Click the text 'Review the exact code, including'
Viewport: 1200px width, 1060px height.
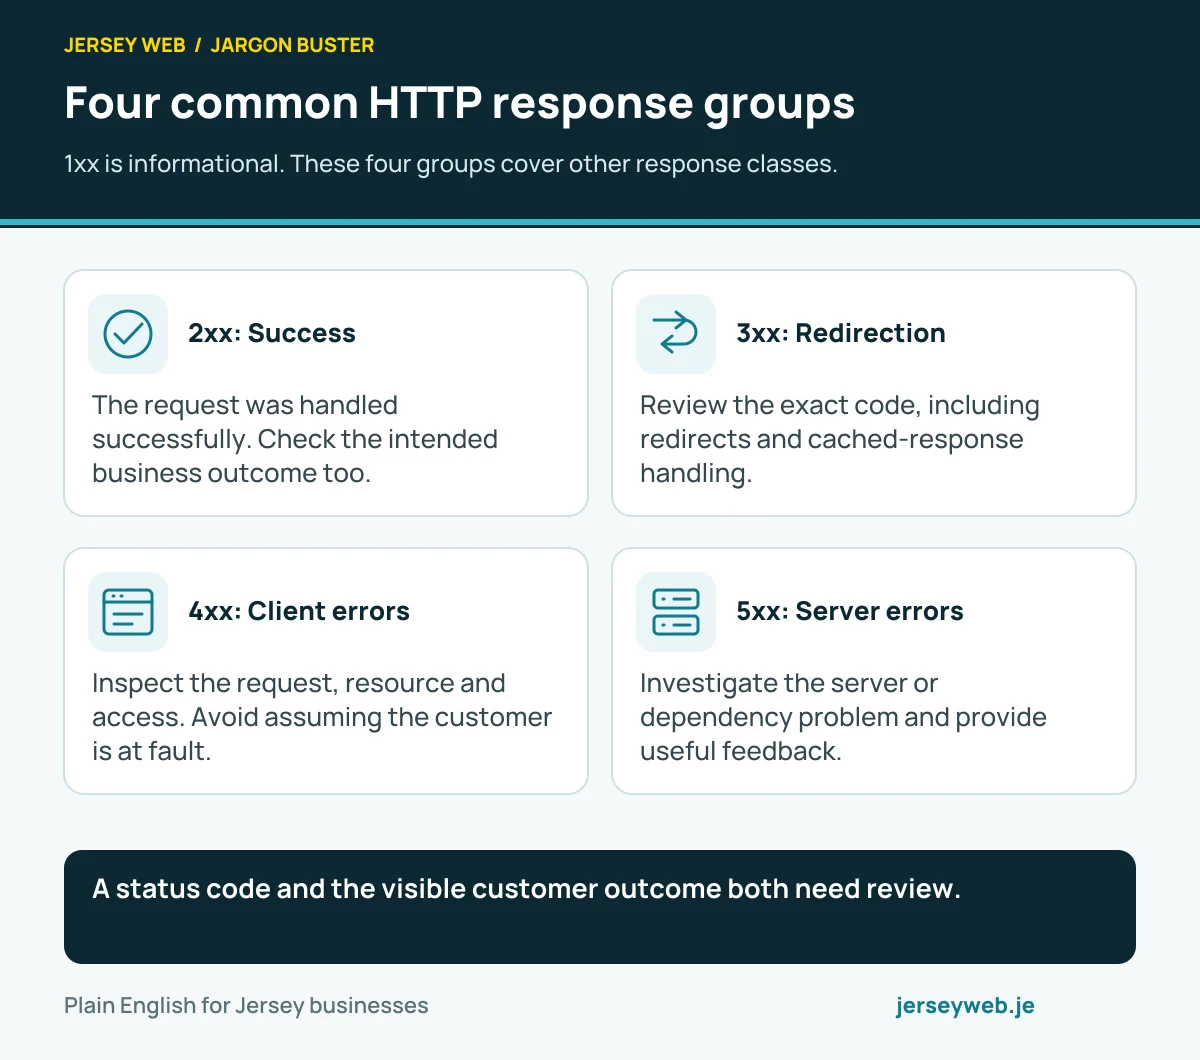840,439
